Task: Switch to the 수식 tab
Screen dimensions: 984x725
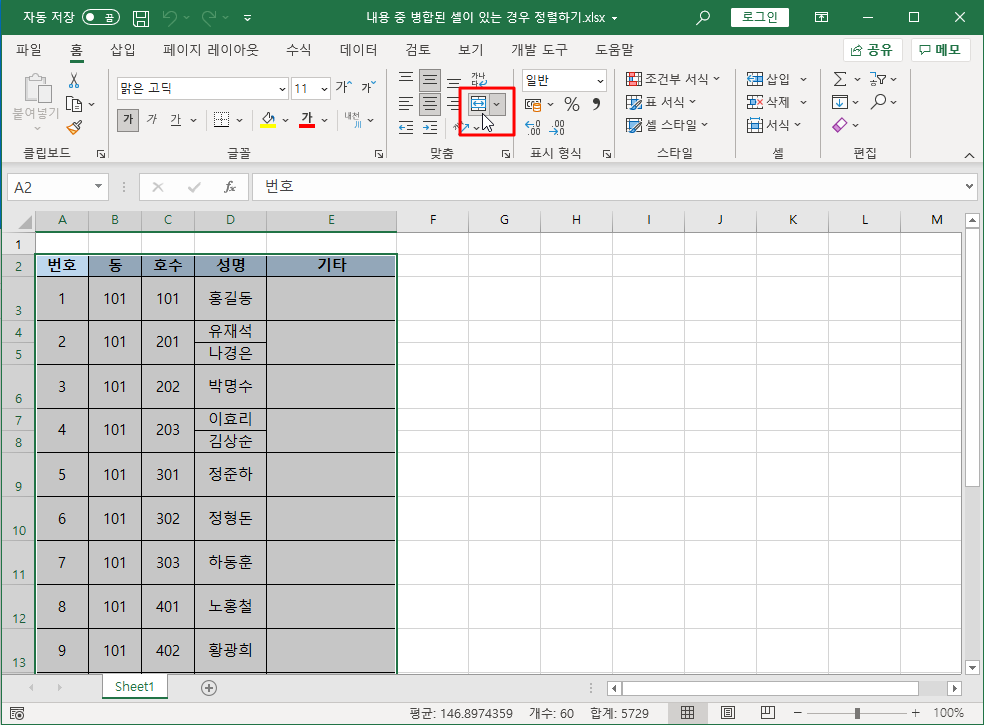Action: click(298, 50)
